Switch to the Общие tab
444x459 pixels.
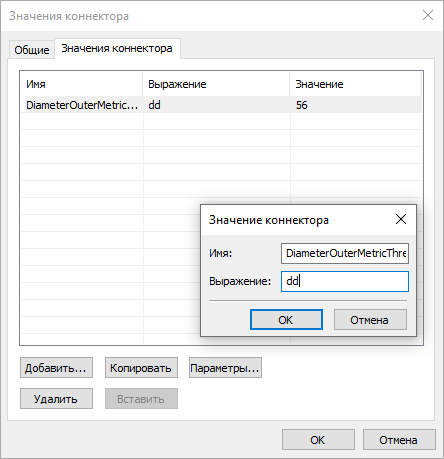(x=32, y=50)
